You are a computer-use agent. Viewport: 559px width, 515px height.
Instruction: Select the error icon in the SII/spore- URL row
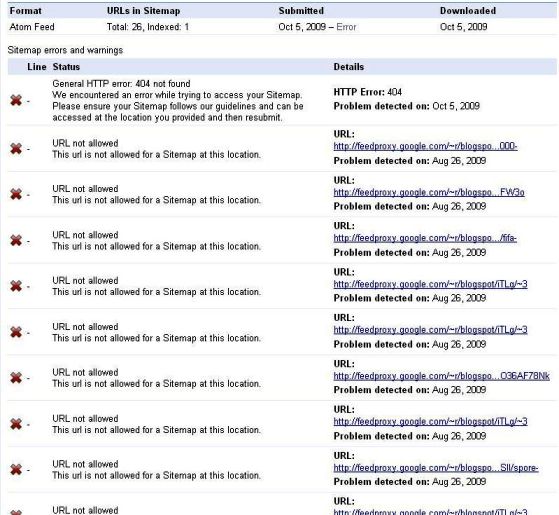point(16,470)
